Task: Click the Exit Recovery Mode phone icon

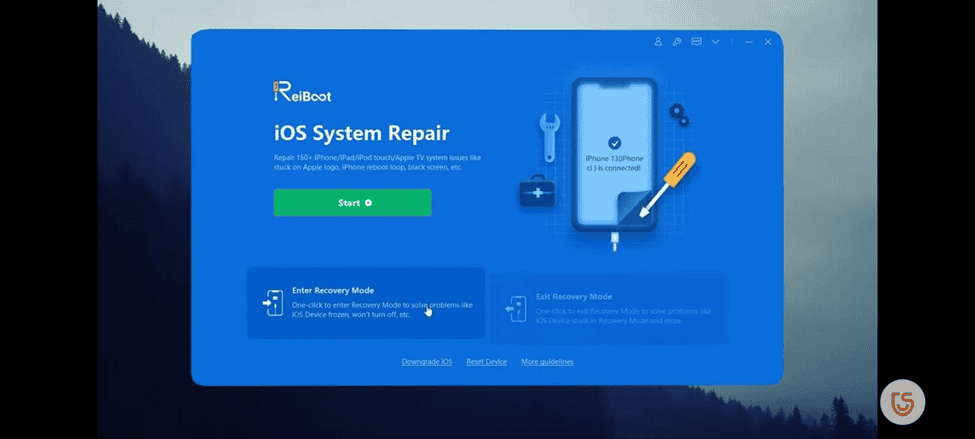Action: 516,309
